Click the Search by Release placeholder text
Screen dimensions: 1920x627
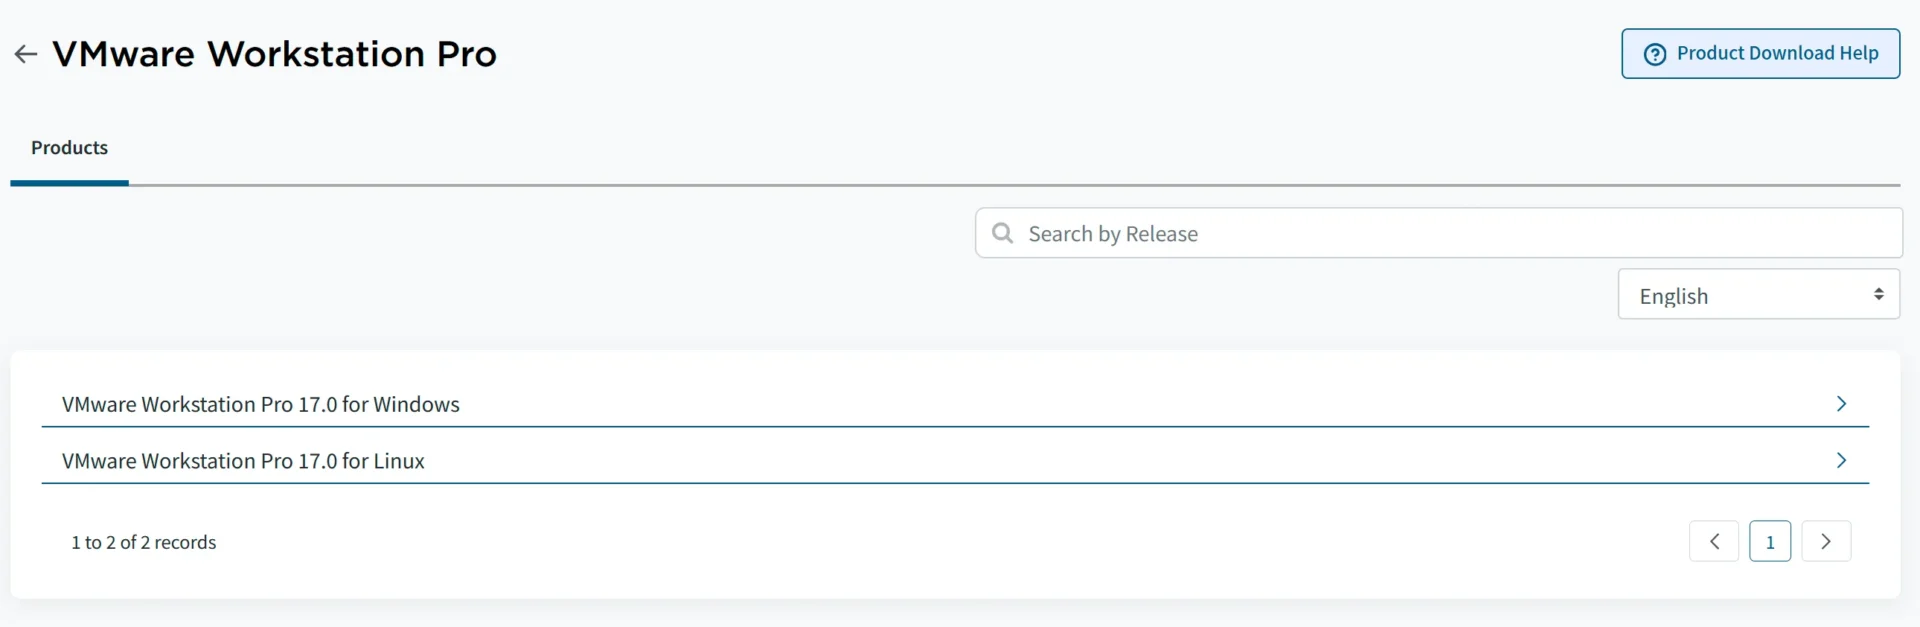click(x=1113, y=234)
